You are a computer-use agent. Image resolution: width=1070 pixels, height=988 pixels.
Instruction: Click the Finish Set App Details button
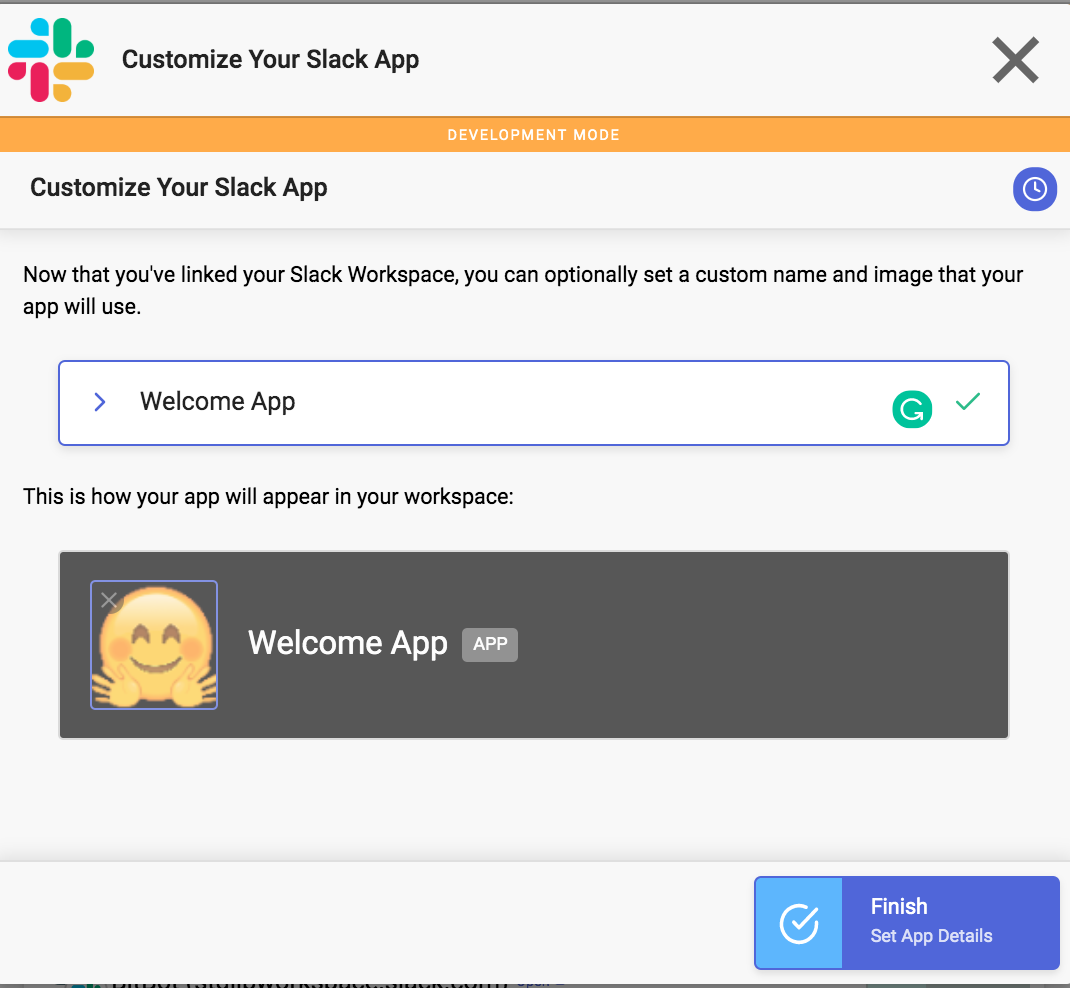point(906,922)
